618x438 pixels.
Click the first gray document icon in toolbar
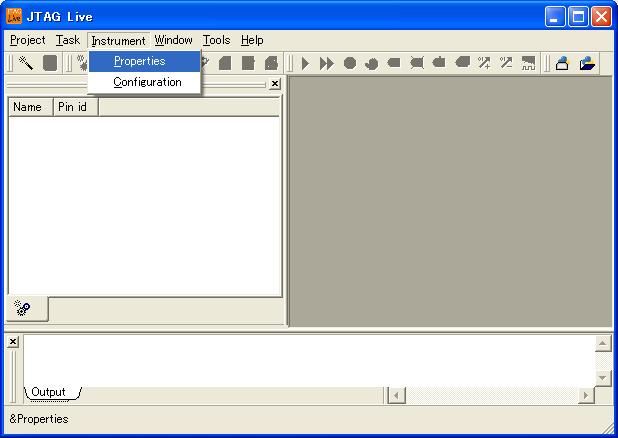tap(225, 63)
